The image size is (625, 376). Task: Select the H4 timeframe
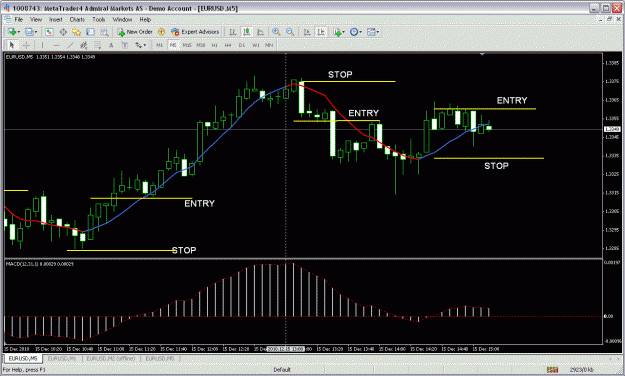[228, 45]
